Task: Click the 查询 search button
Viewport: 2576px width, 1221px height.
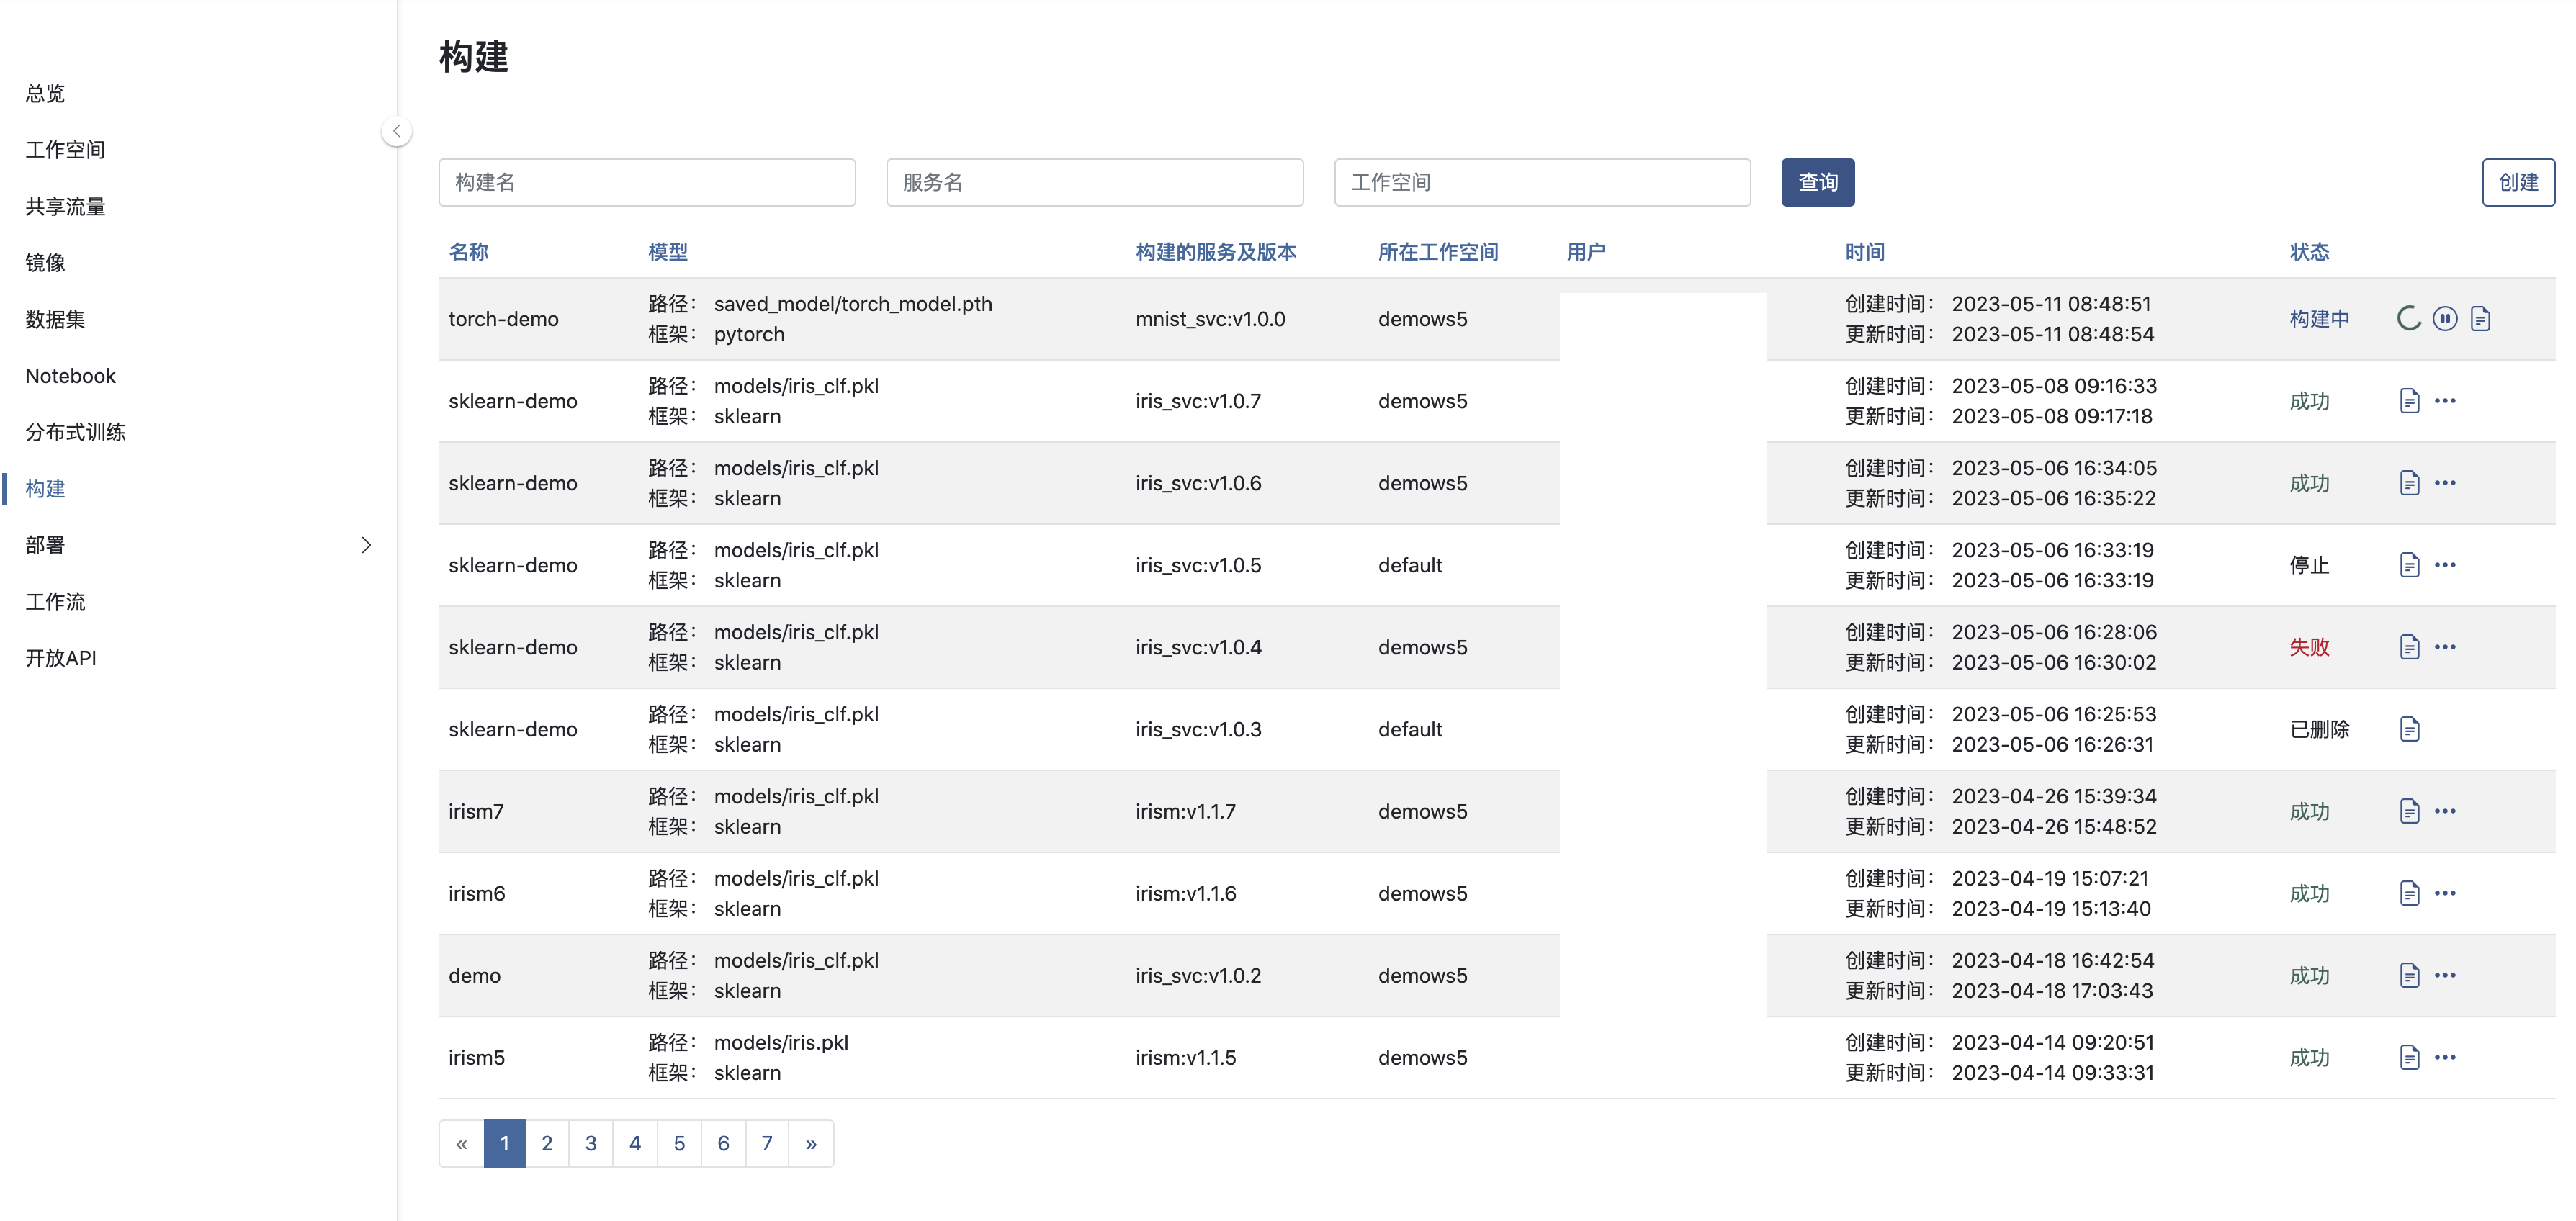Action: click(1817, 182)
